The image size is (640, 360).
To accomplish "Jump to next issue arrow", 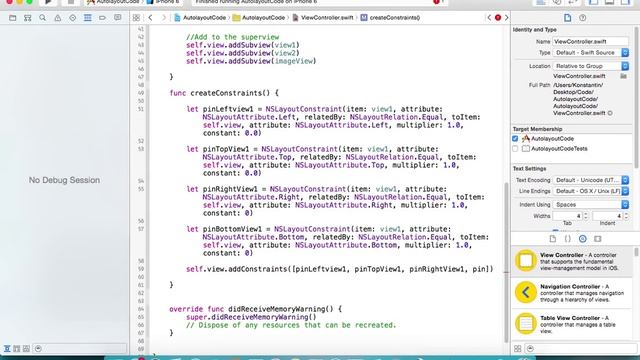I will pos(507,18).
